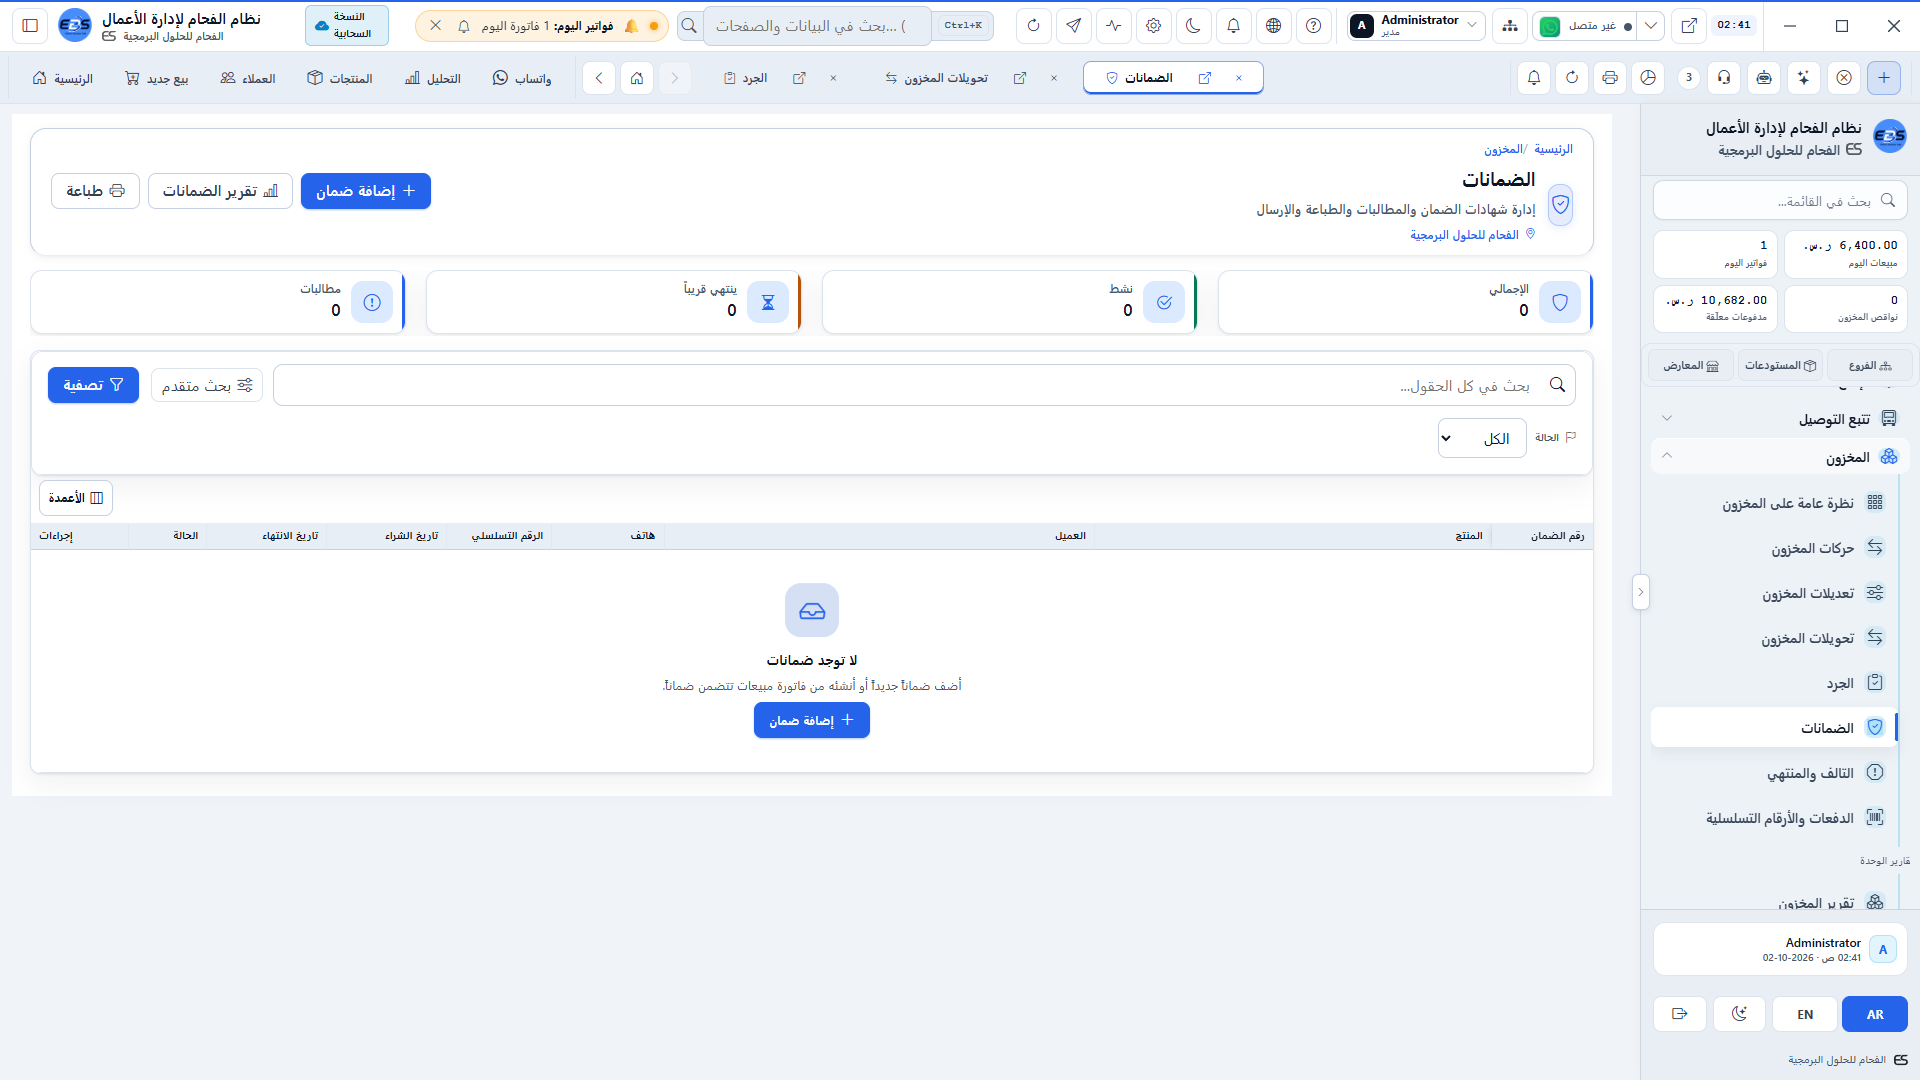Dismiss the today's invoices notification
The width and height of the screenshot is (1920, 1080).
[x=436, y=26]
